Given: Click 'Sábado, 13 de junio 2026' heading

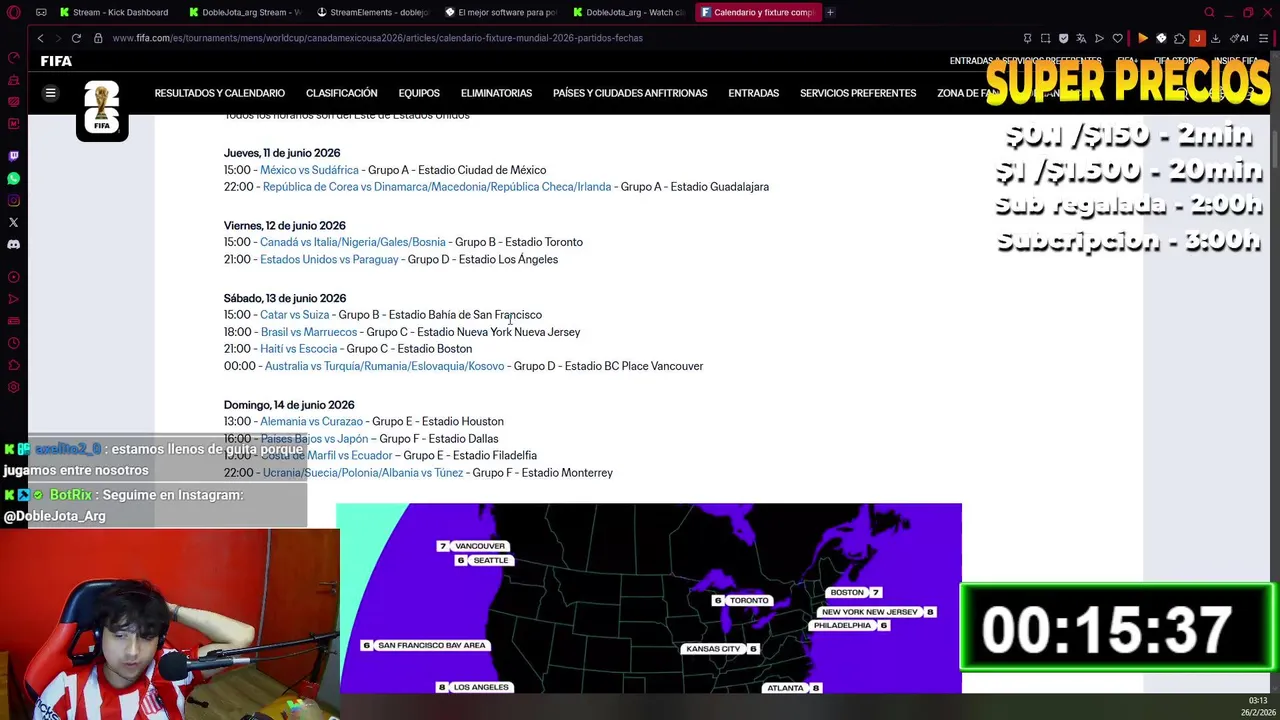Looking at the screenshot, I should 285,298.
